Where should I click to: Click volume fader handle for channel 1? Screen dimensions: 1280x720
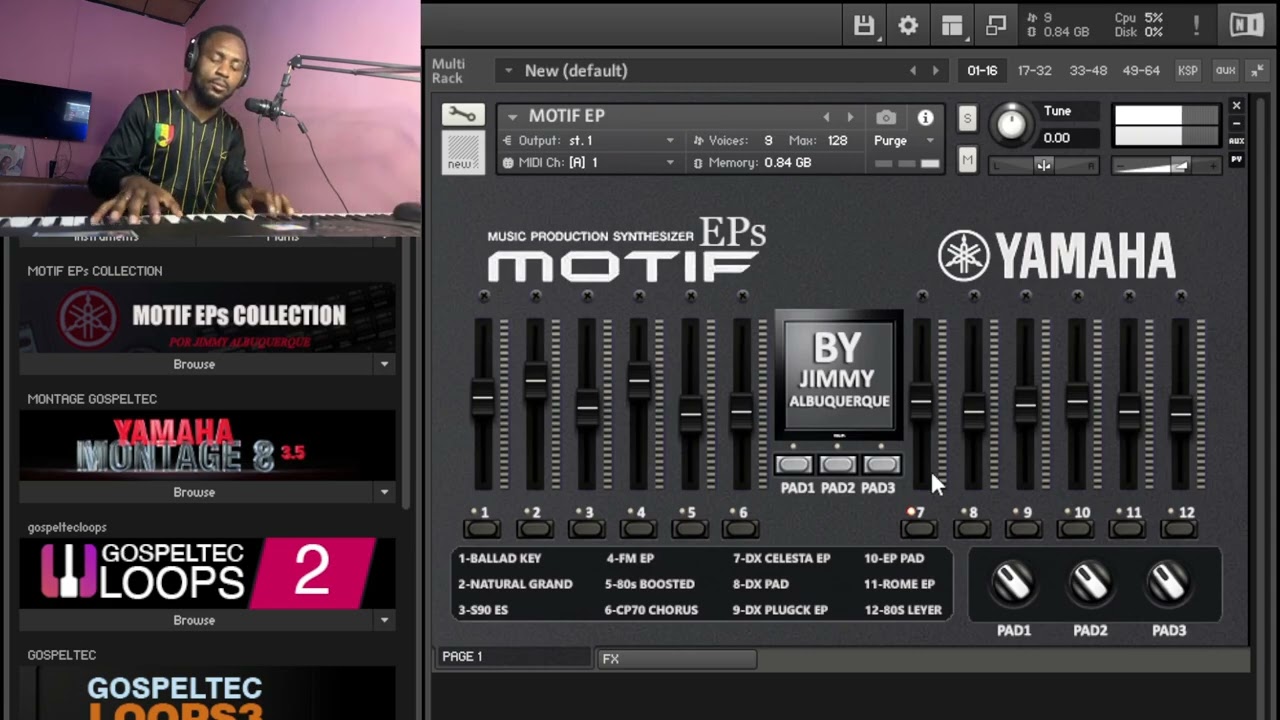(483, 396)
